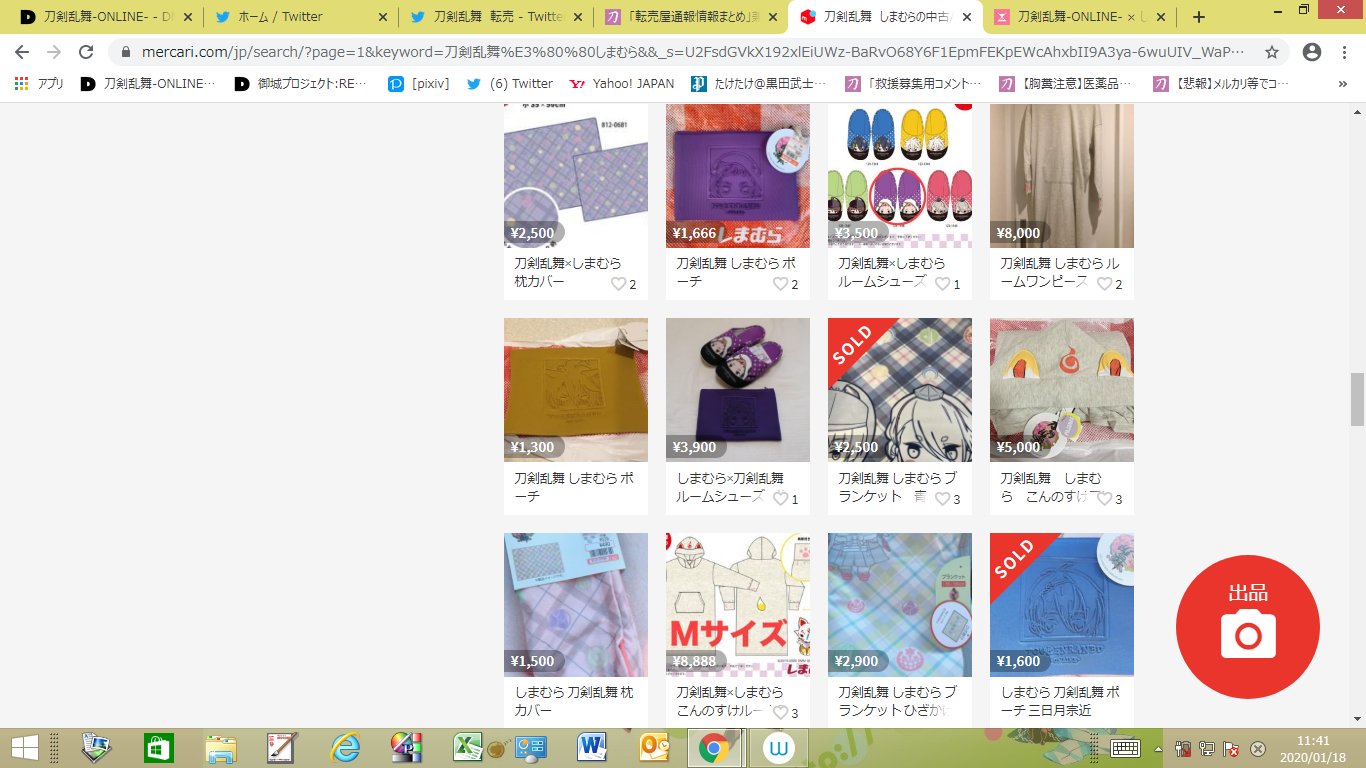Viewport: 1366px width, 768px height.
Task: Launch Excel from the taskbar
Action: point(468,748)
